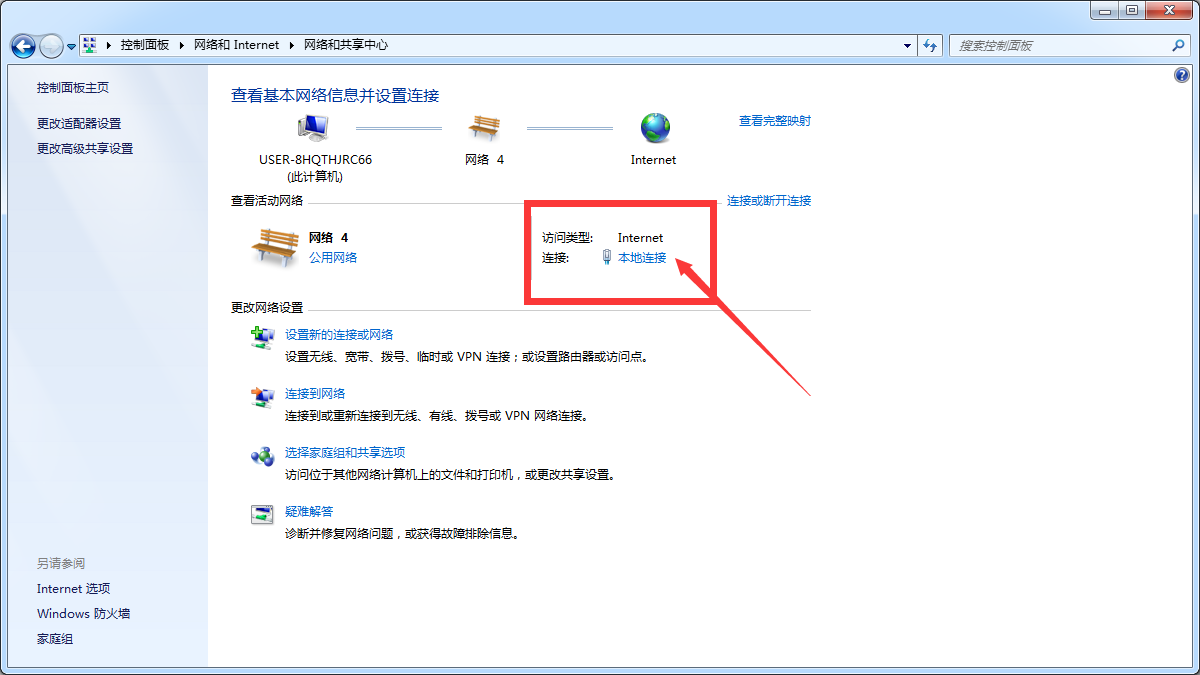The image size is (1200, 675).
Task: Open the recent pages dropdown arrow
Action: click(71, 47)
